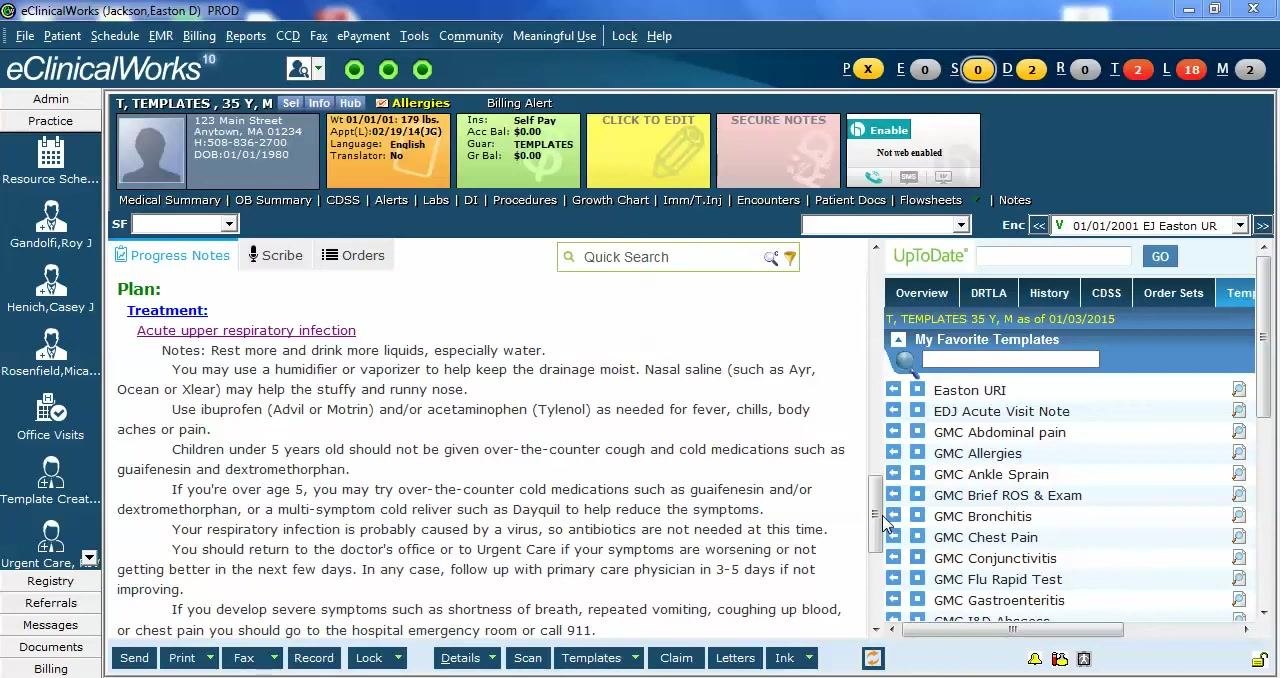
Task: Click the envelope icon next to Allergies
Action: tap(382, 103)
